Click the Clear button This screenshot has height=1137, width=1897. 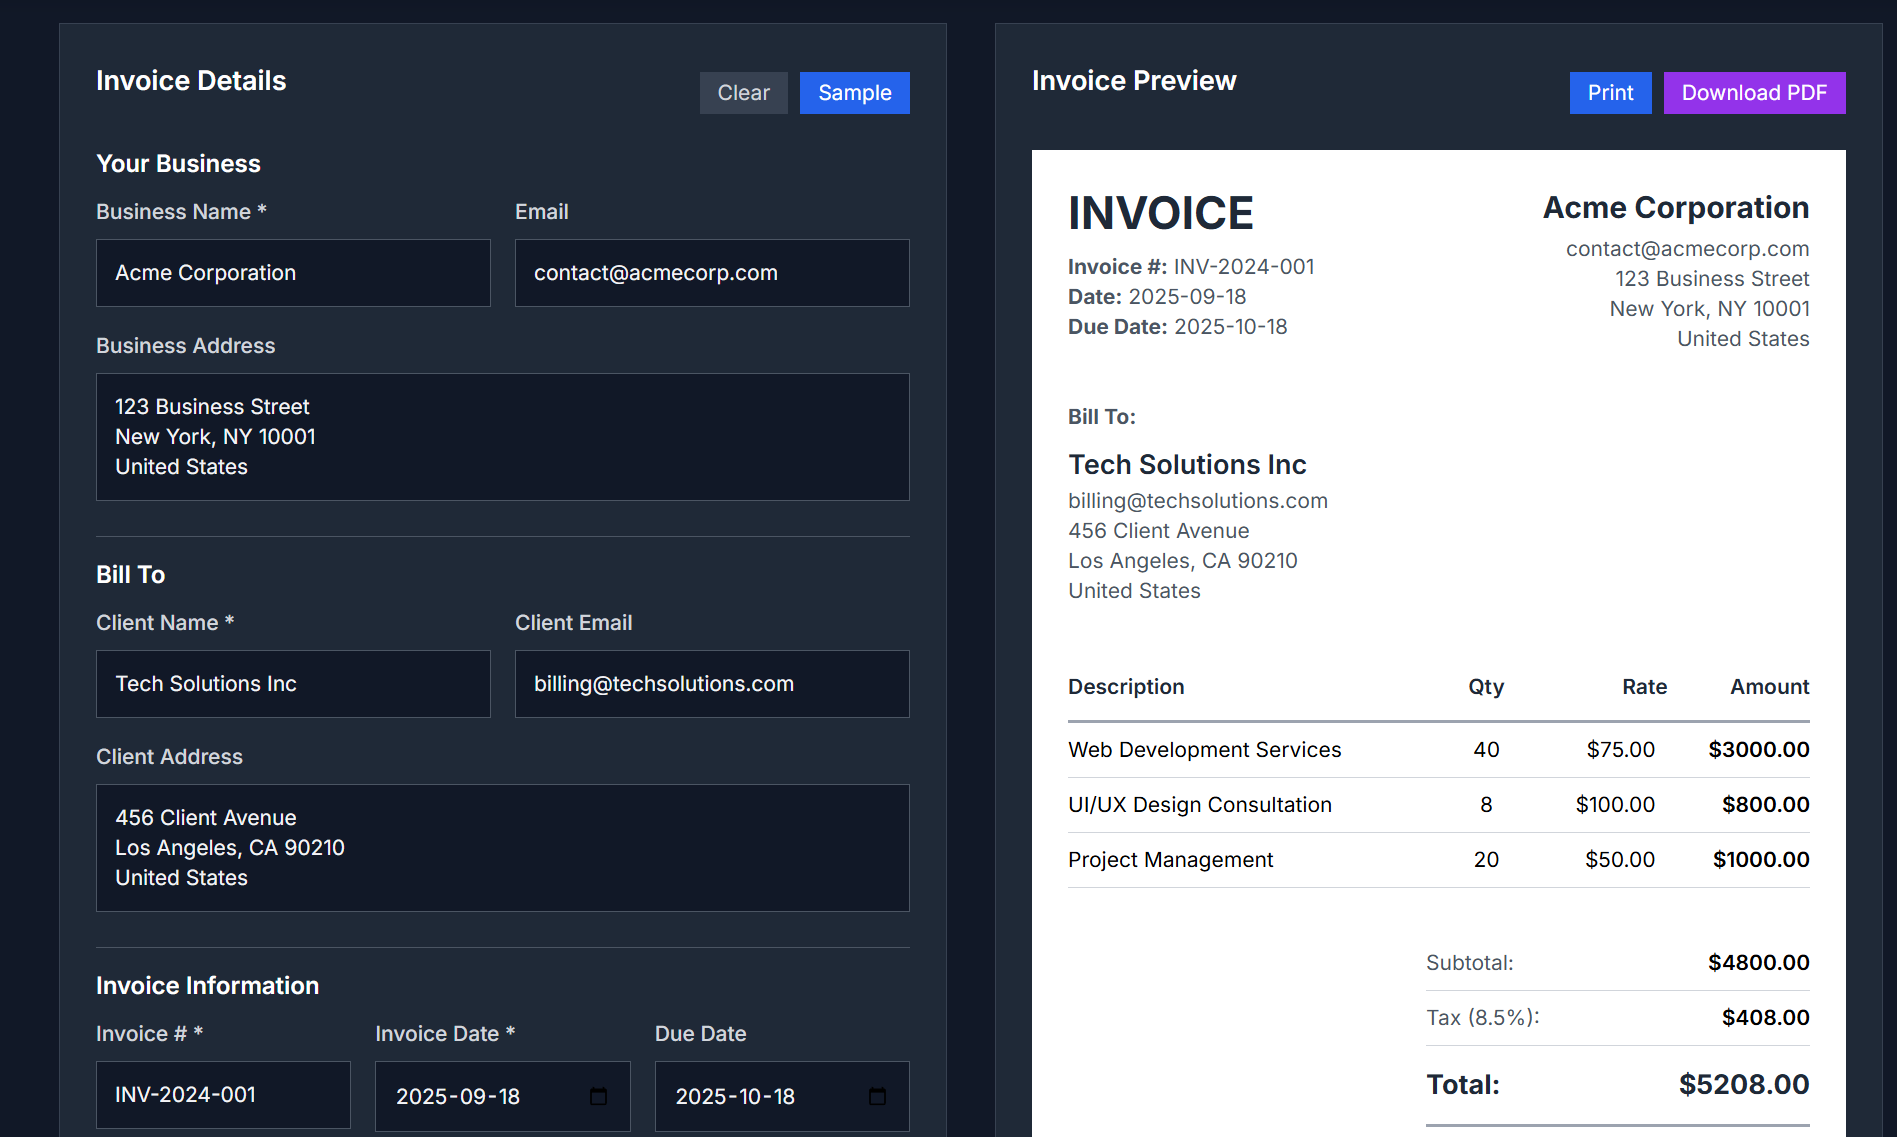[743, 93]
